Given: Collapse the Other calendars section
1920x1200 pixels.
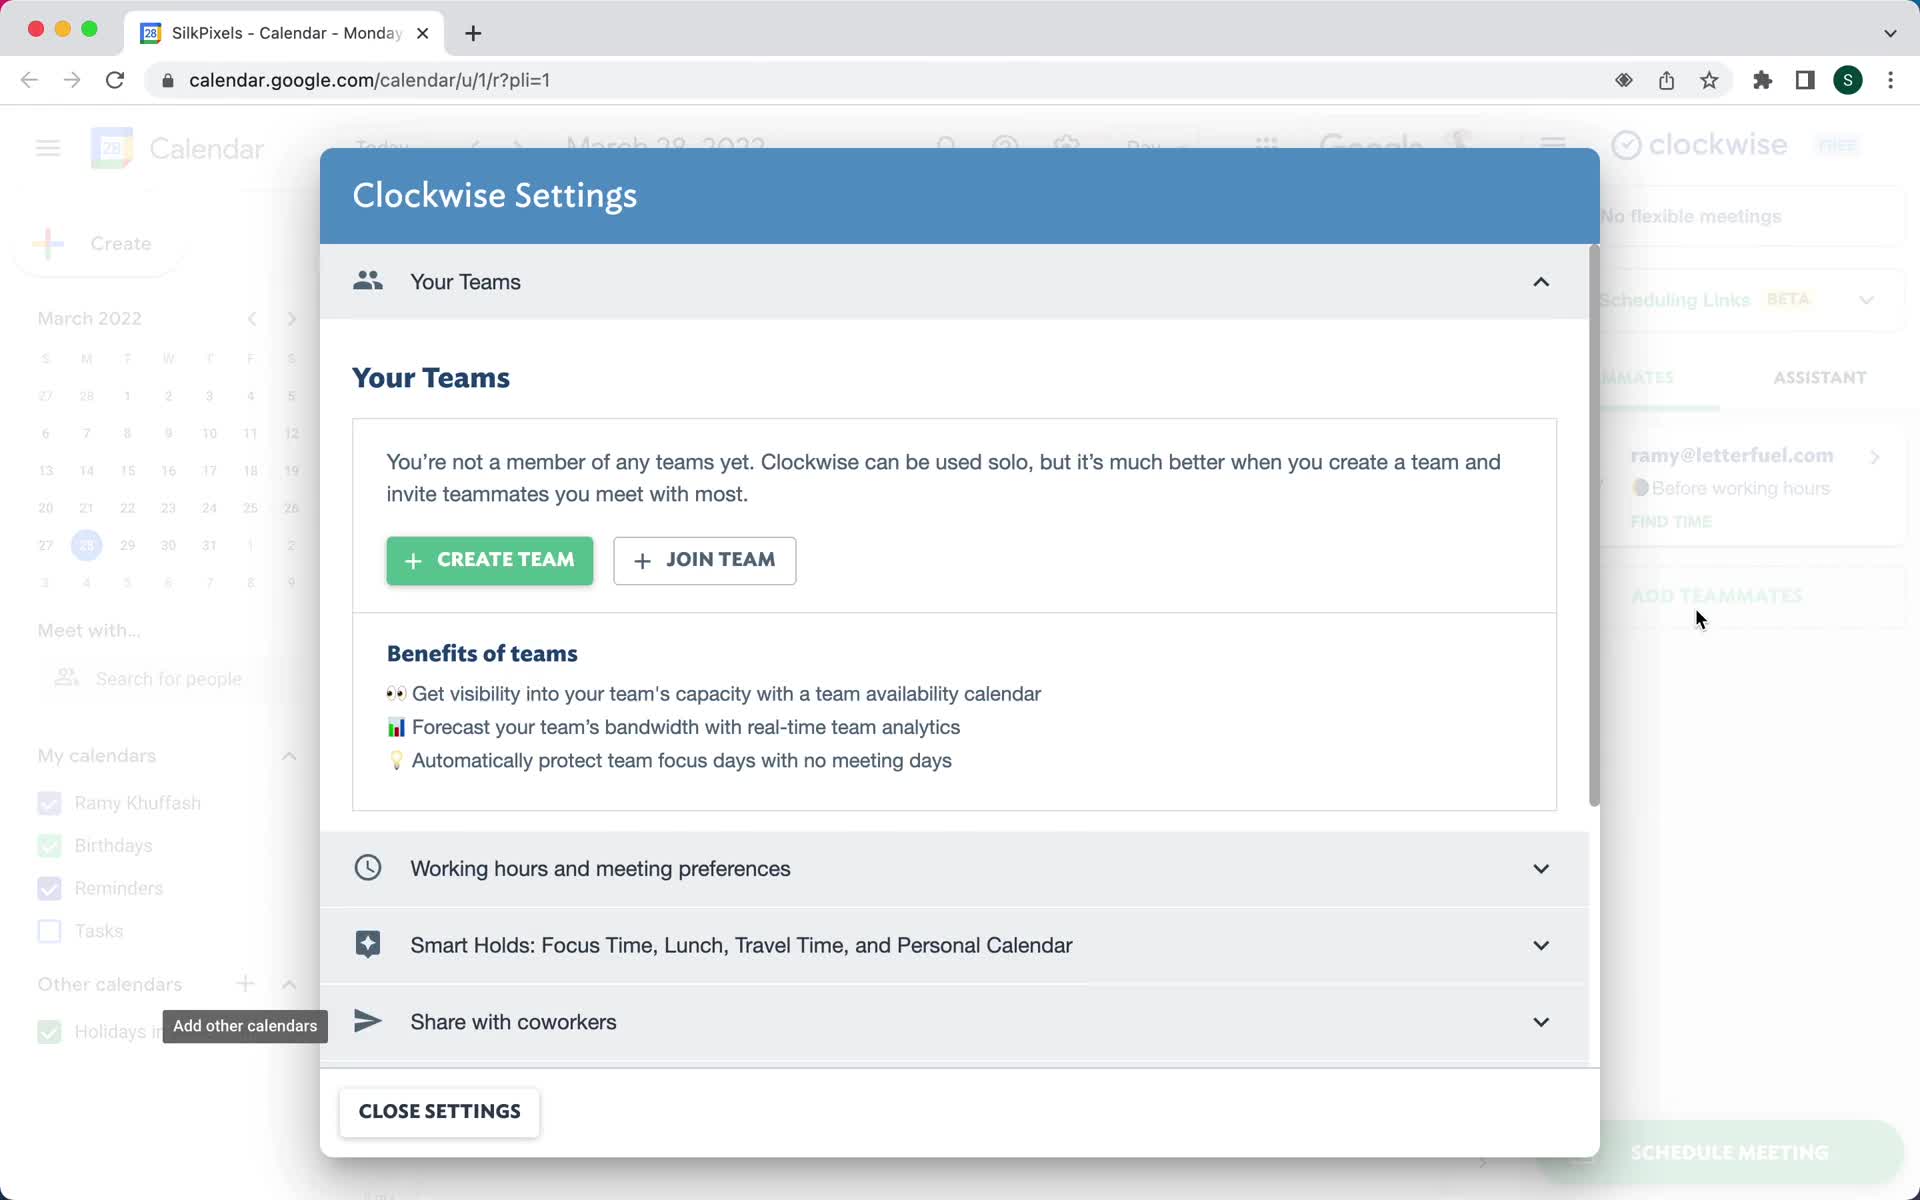Looking at the screenshot, I should [x=289, y=985].
